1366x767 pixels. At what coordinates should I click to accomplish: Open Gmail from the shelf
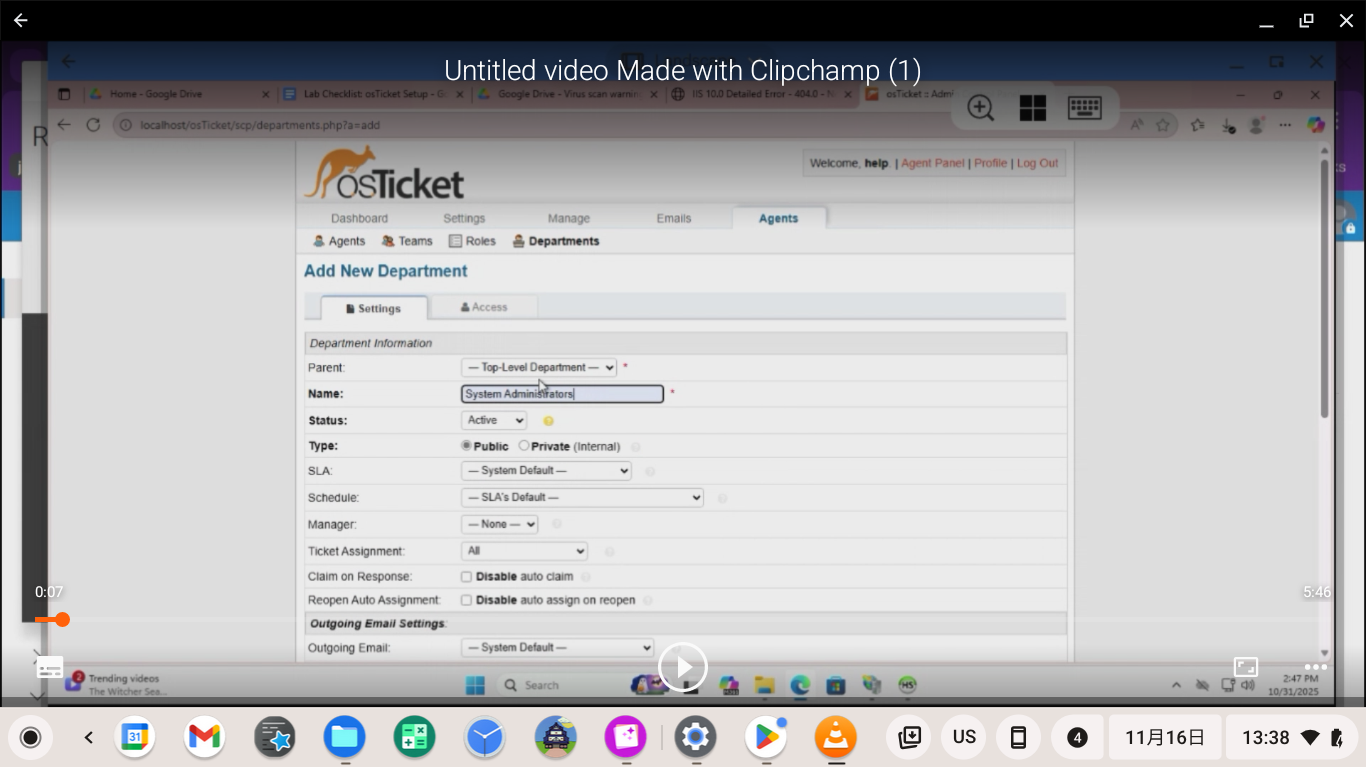(204, 738)
